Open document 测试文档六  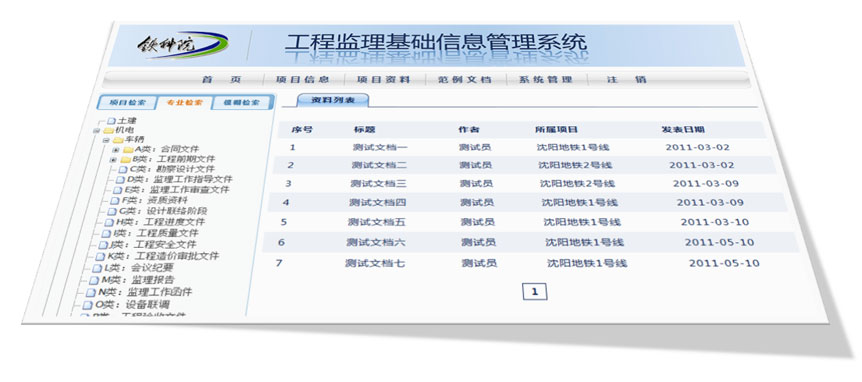376,242
